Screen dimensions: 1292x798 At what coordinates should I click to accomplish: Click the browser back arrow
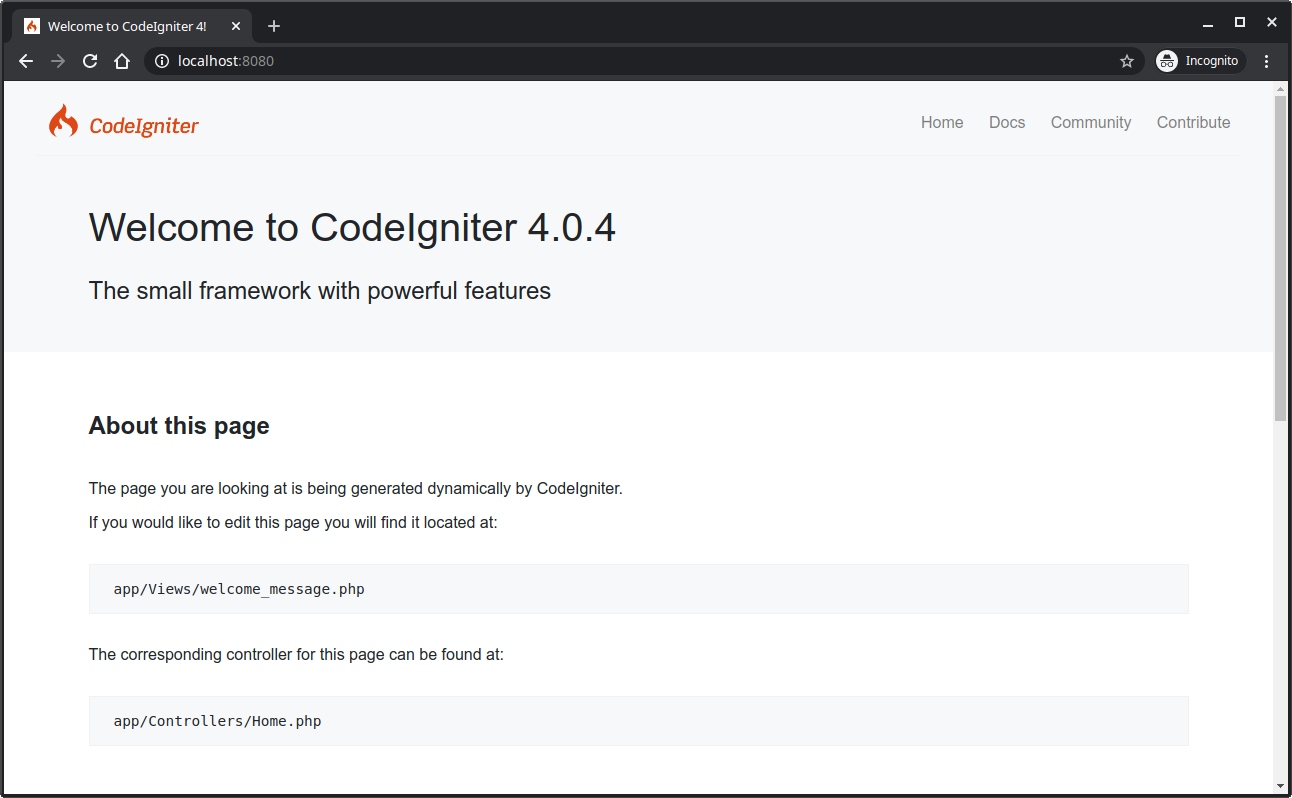click(x=26, y=61)
